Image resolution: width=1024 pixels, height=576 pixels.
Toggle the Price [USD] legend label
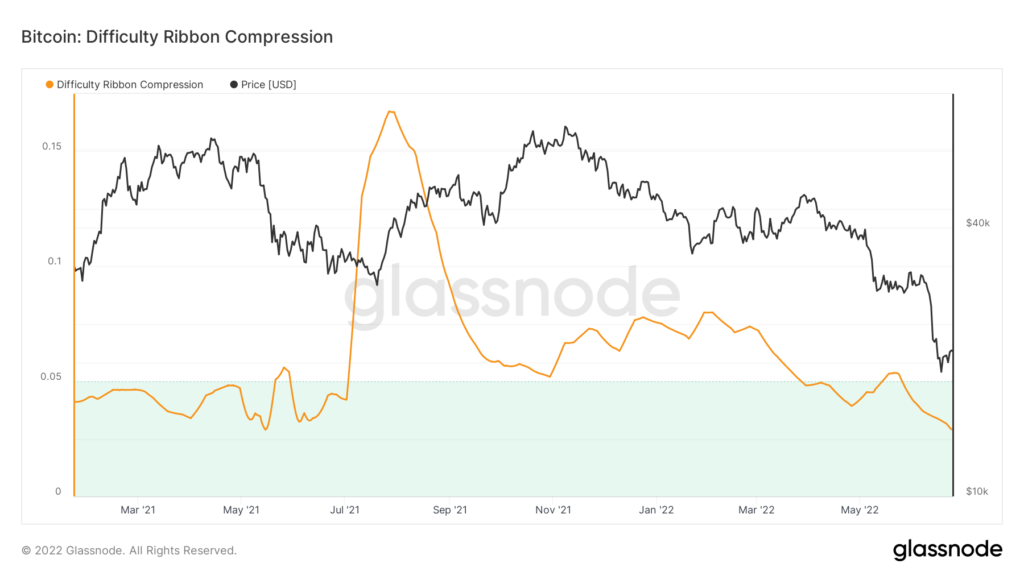pyautogui.click(x=269, y=85)
